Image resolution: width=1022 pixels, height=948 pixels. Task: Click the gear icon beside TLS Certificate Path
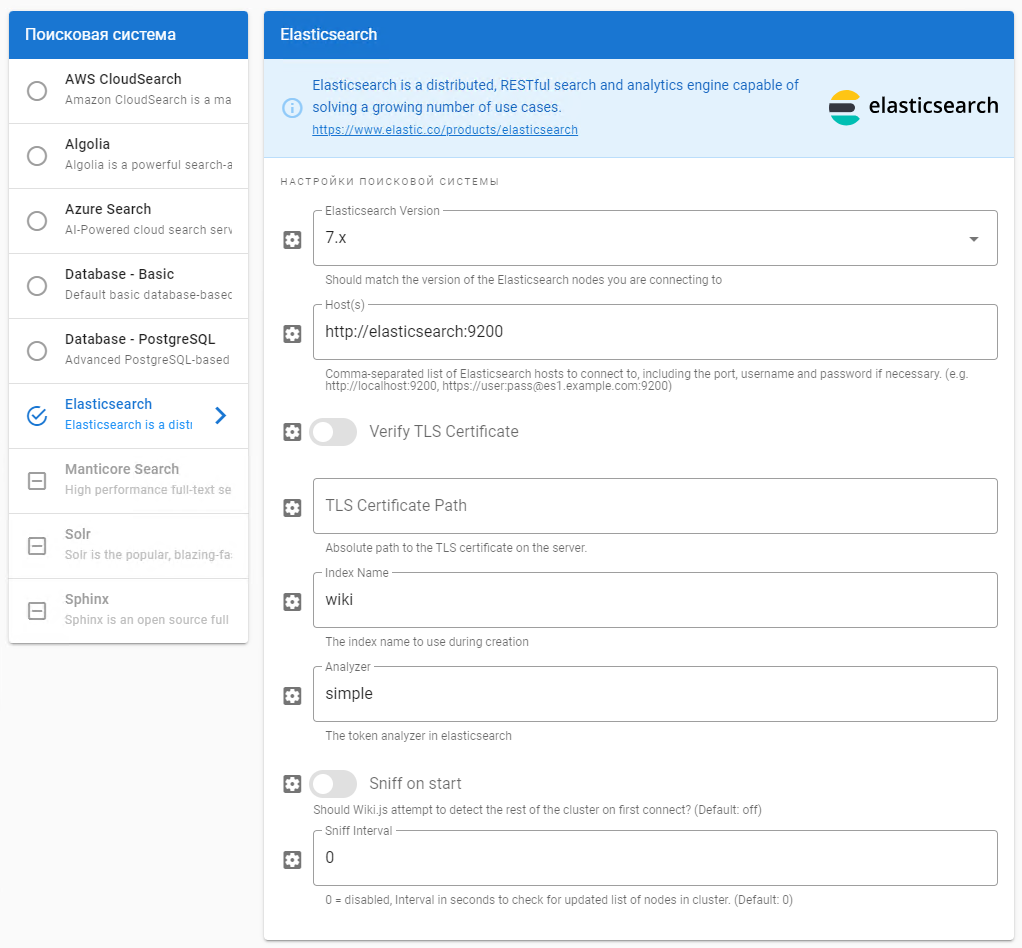pyautogui.click(x=292, y=508)
